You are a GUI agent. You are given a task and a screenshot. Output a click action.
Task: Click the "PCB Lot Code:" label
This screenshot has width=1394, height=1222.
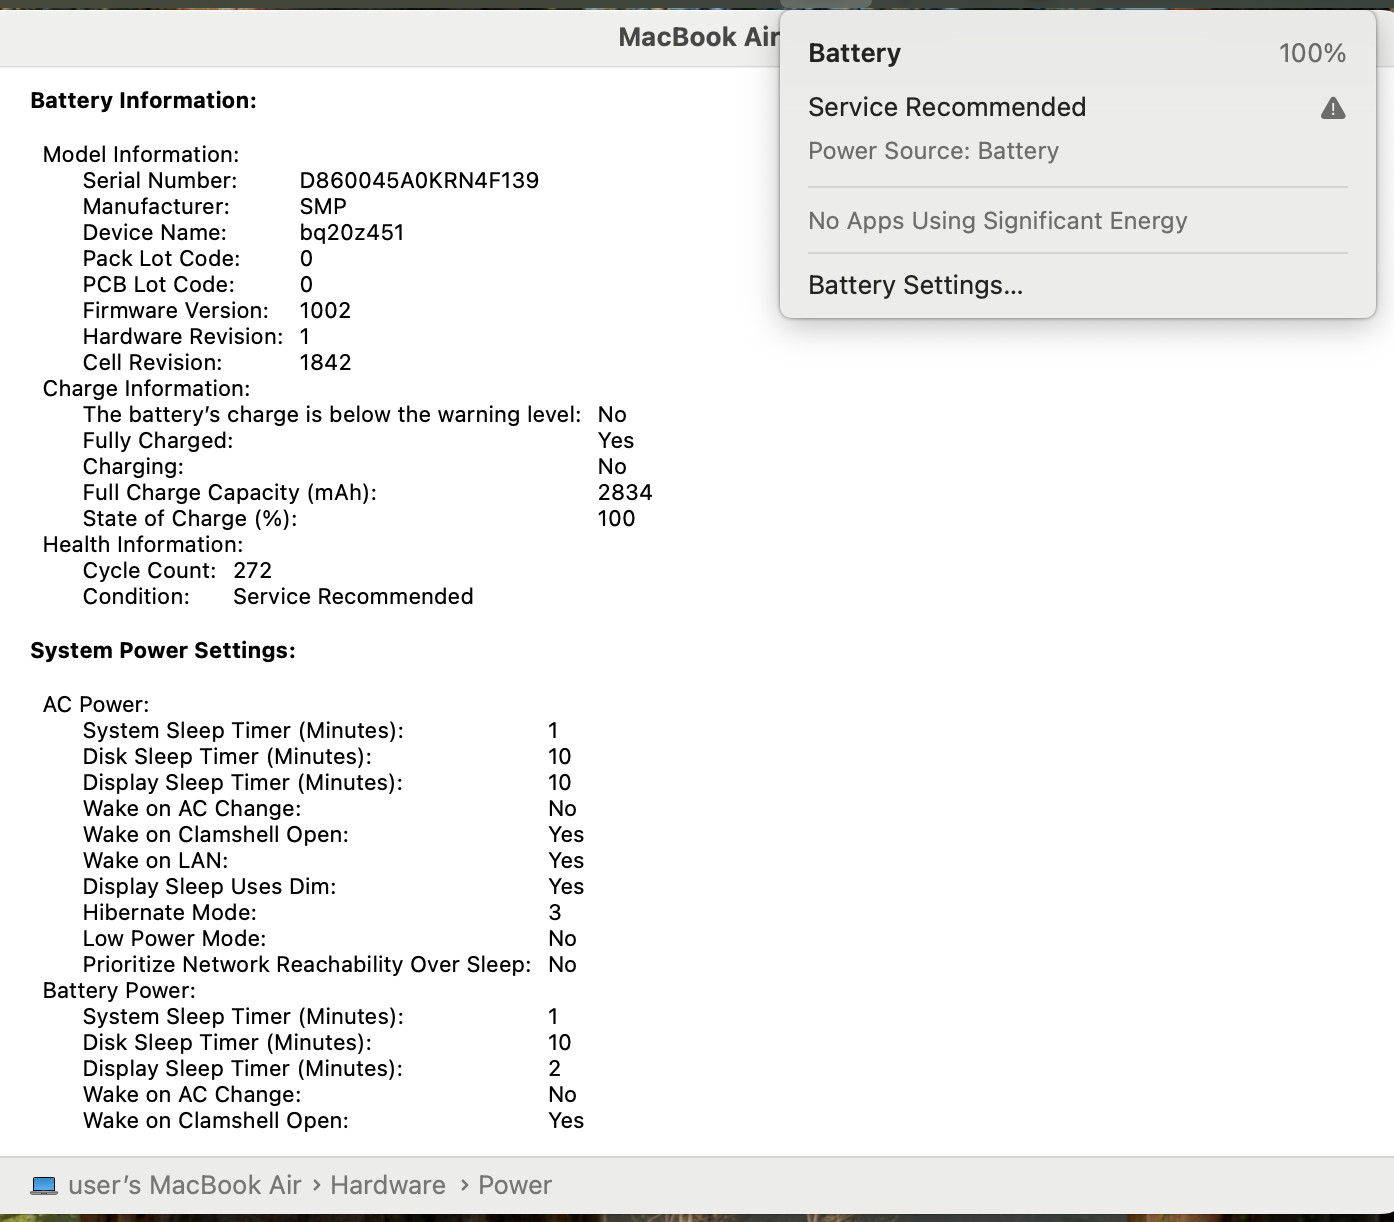pos(159,285)
